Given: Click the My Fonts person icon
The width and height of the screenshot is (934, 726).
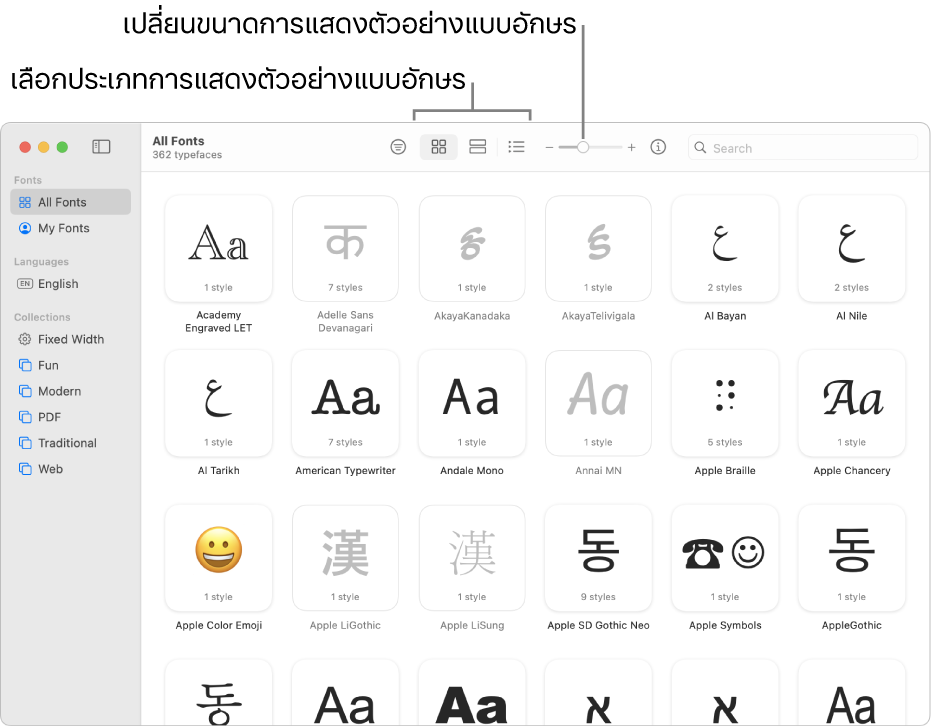Looking at the screenshot, I should tap(24, 228).
